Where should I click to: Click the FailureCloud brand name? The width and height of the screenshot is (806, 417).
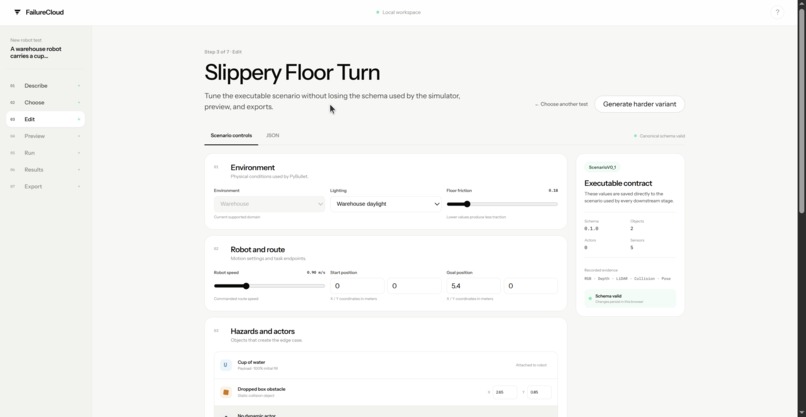pos(45,12)
